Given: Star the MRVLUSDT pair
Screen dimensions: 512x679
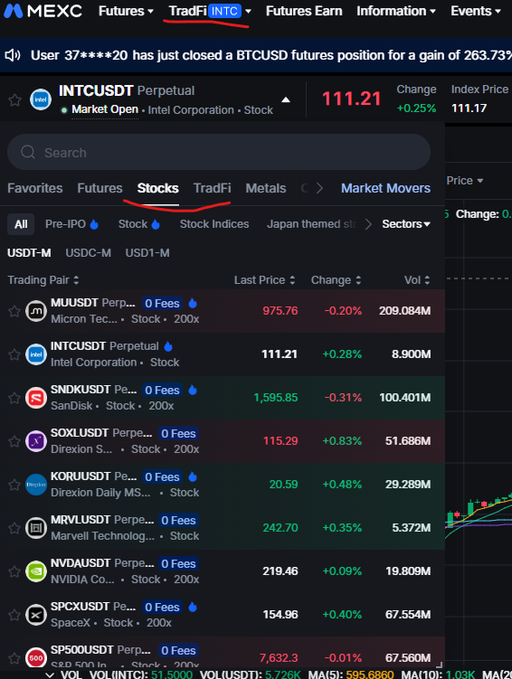Looking at the screenshot, I should pos(14,528).
